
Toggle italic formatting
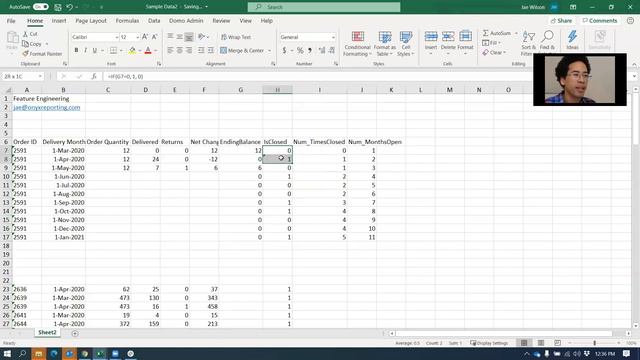pyautogui.click(x=85, y=50)
